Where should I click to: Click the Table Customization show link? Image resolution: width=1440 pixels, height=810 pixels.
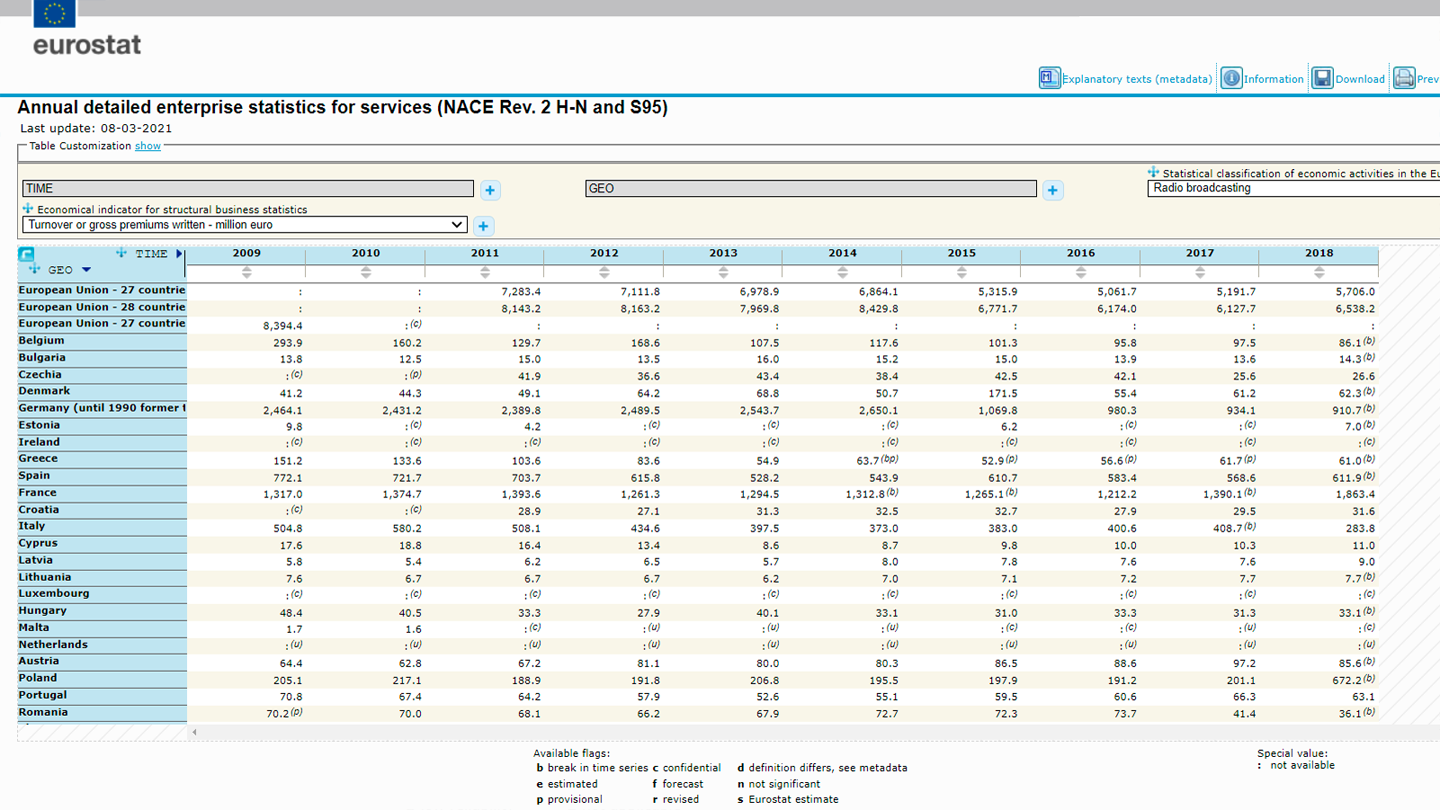(x=147, y=146)
